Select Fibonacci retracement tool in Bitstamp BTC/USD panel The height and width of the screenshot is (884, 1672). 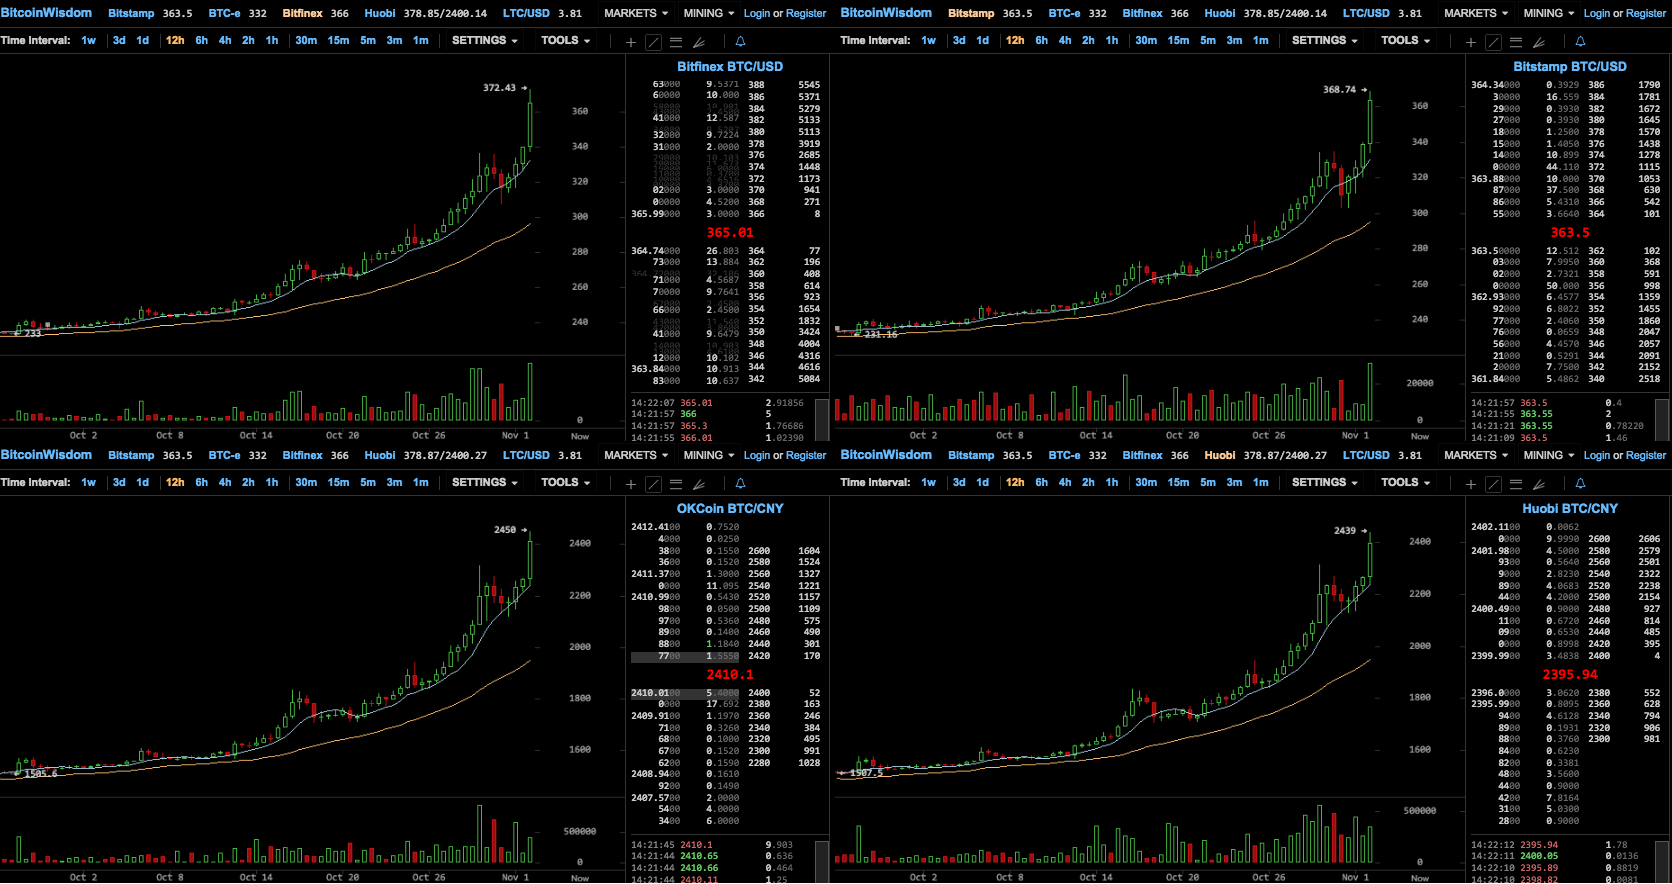pyautogui.click(x=1516, y=42)
